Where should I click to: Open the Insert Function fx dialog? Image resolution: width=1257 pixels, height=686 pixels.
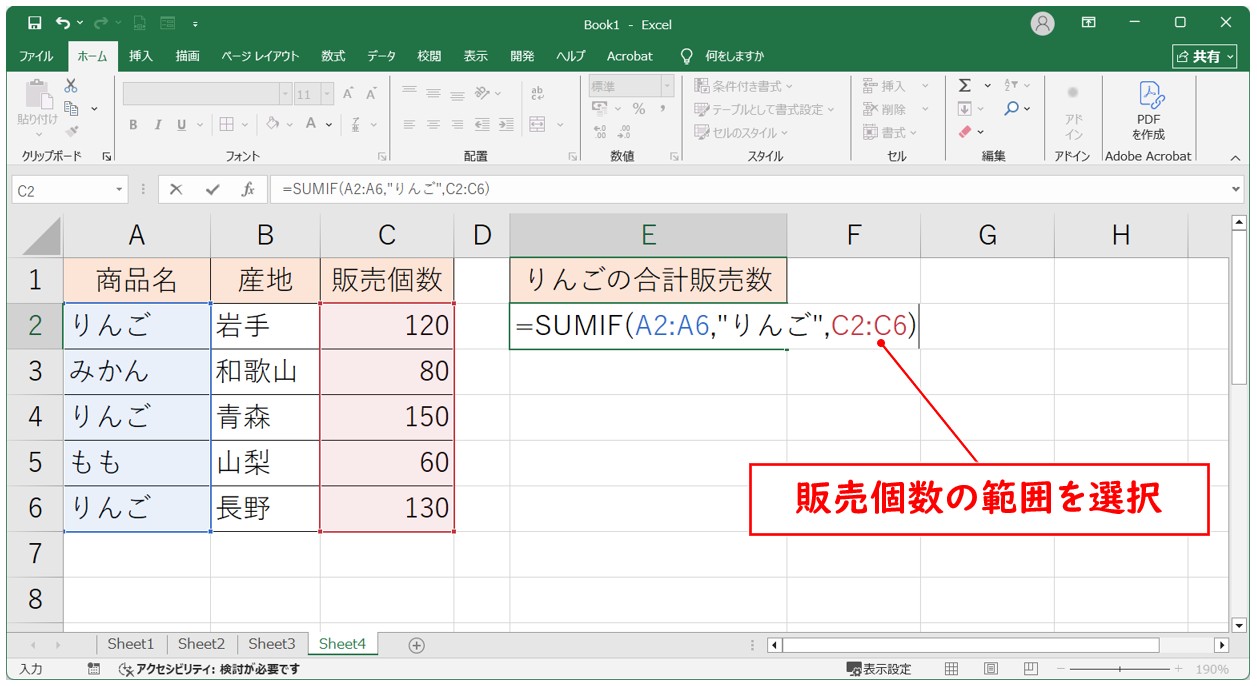pos(247,189)
